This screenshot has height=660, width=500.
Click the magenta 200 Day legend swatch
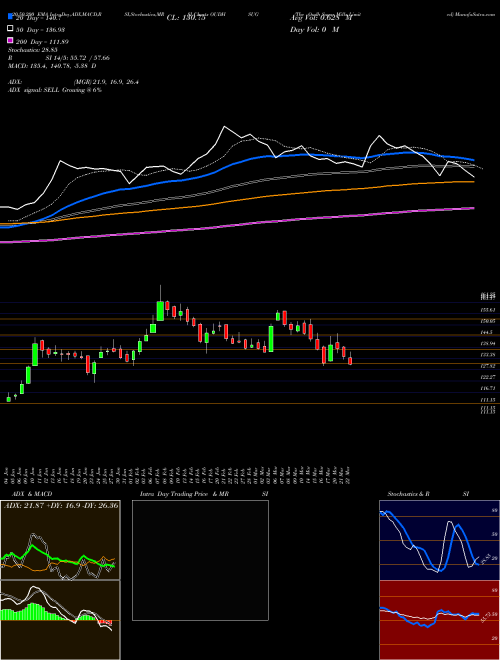click(11, 40)
